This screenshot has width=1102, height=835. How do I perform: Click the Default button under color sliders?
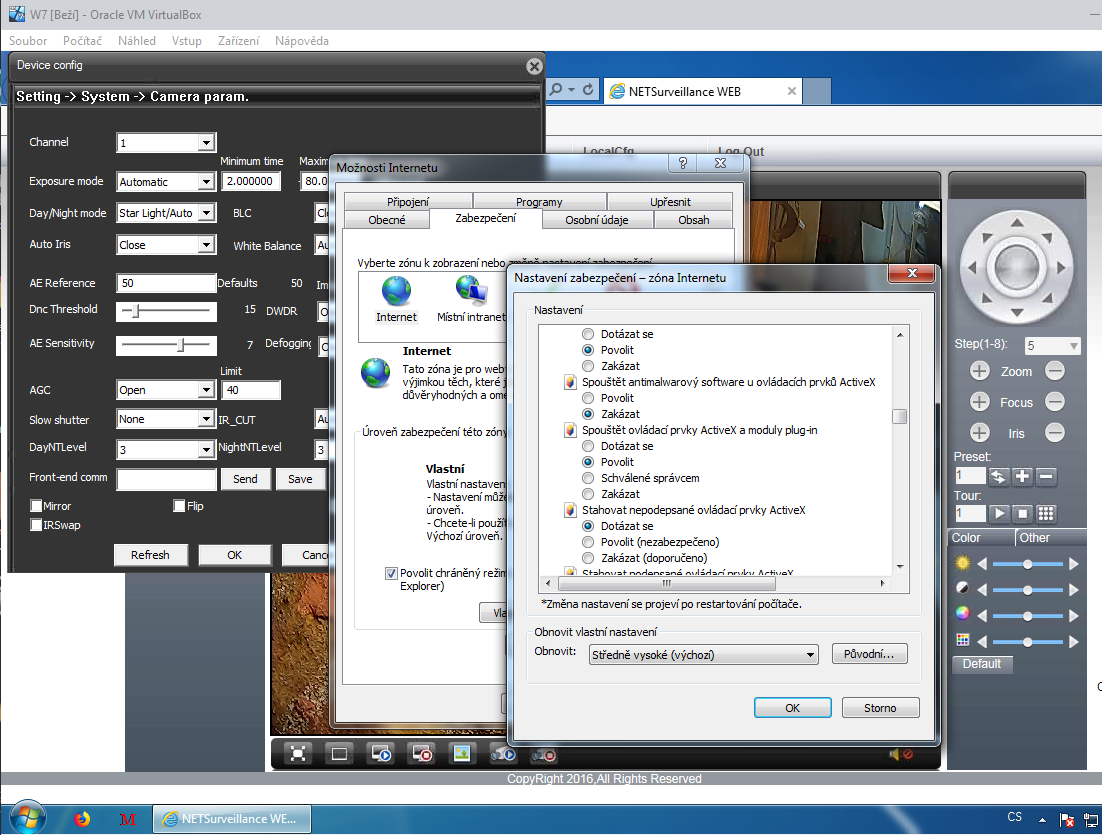[982, 664]
